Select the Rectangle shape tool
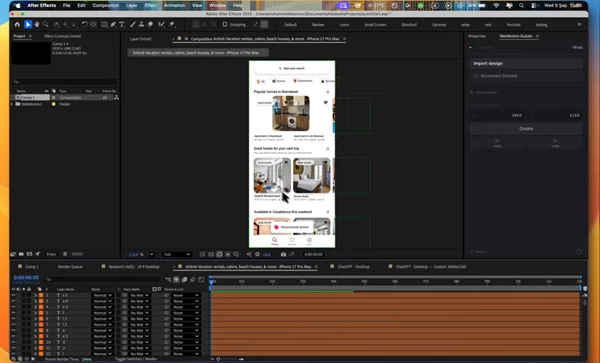This screenshot has height=363, width=600. coord(104,24)
